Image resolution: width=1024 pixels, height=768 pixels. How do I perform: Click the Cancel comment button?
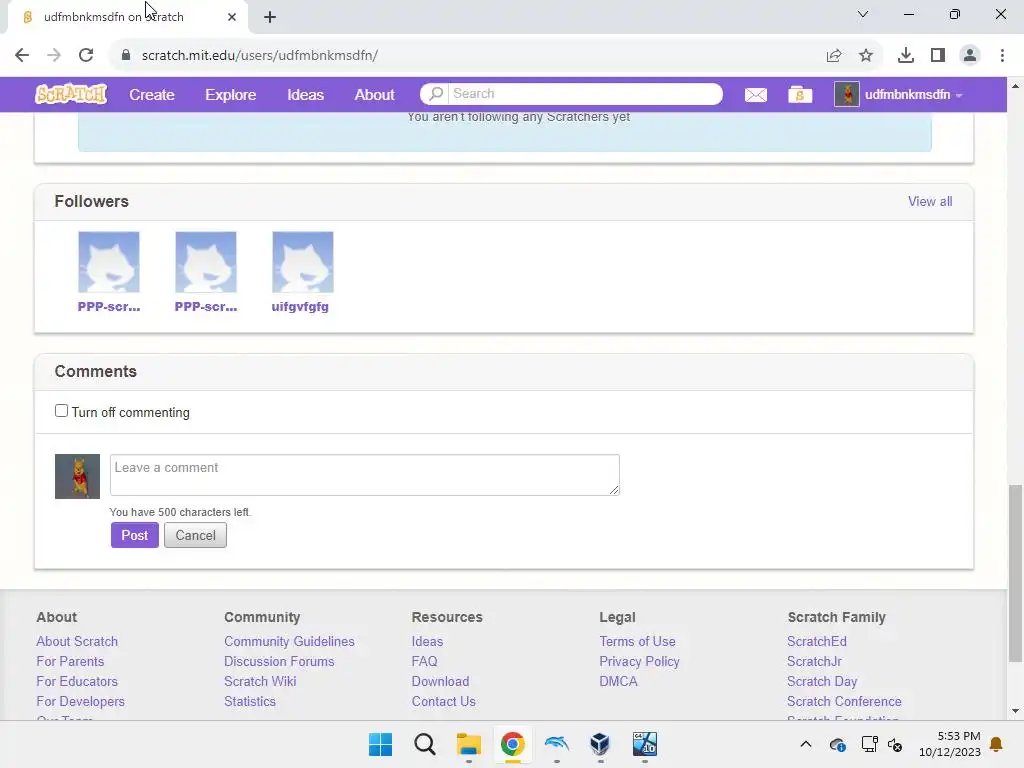[x=195, y=536]
